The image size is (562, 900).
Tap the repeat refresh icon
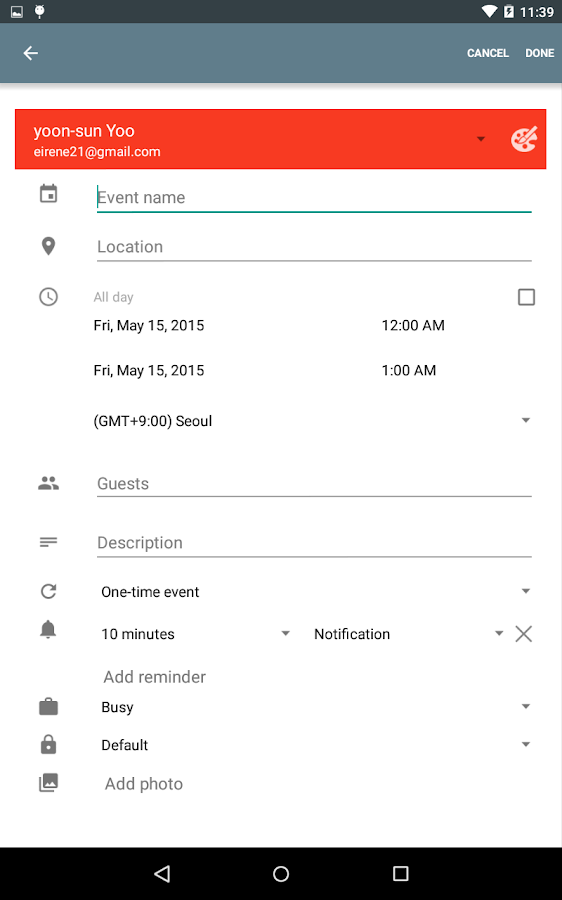[x=48, y=591]
